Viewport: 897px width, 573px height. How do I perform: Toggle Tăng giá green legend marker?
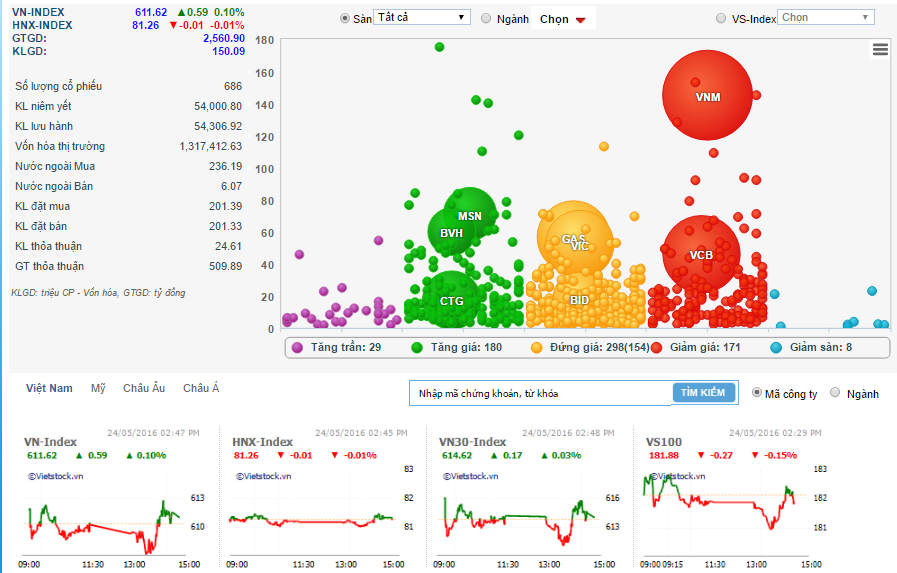(417, 348)
